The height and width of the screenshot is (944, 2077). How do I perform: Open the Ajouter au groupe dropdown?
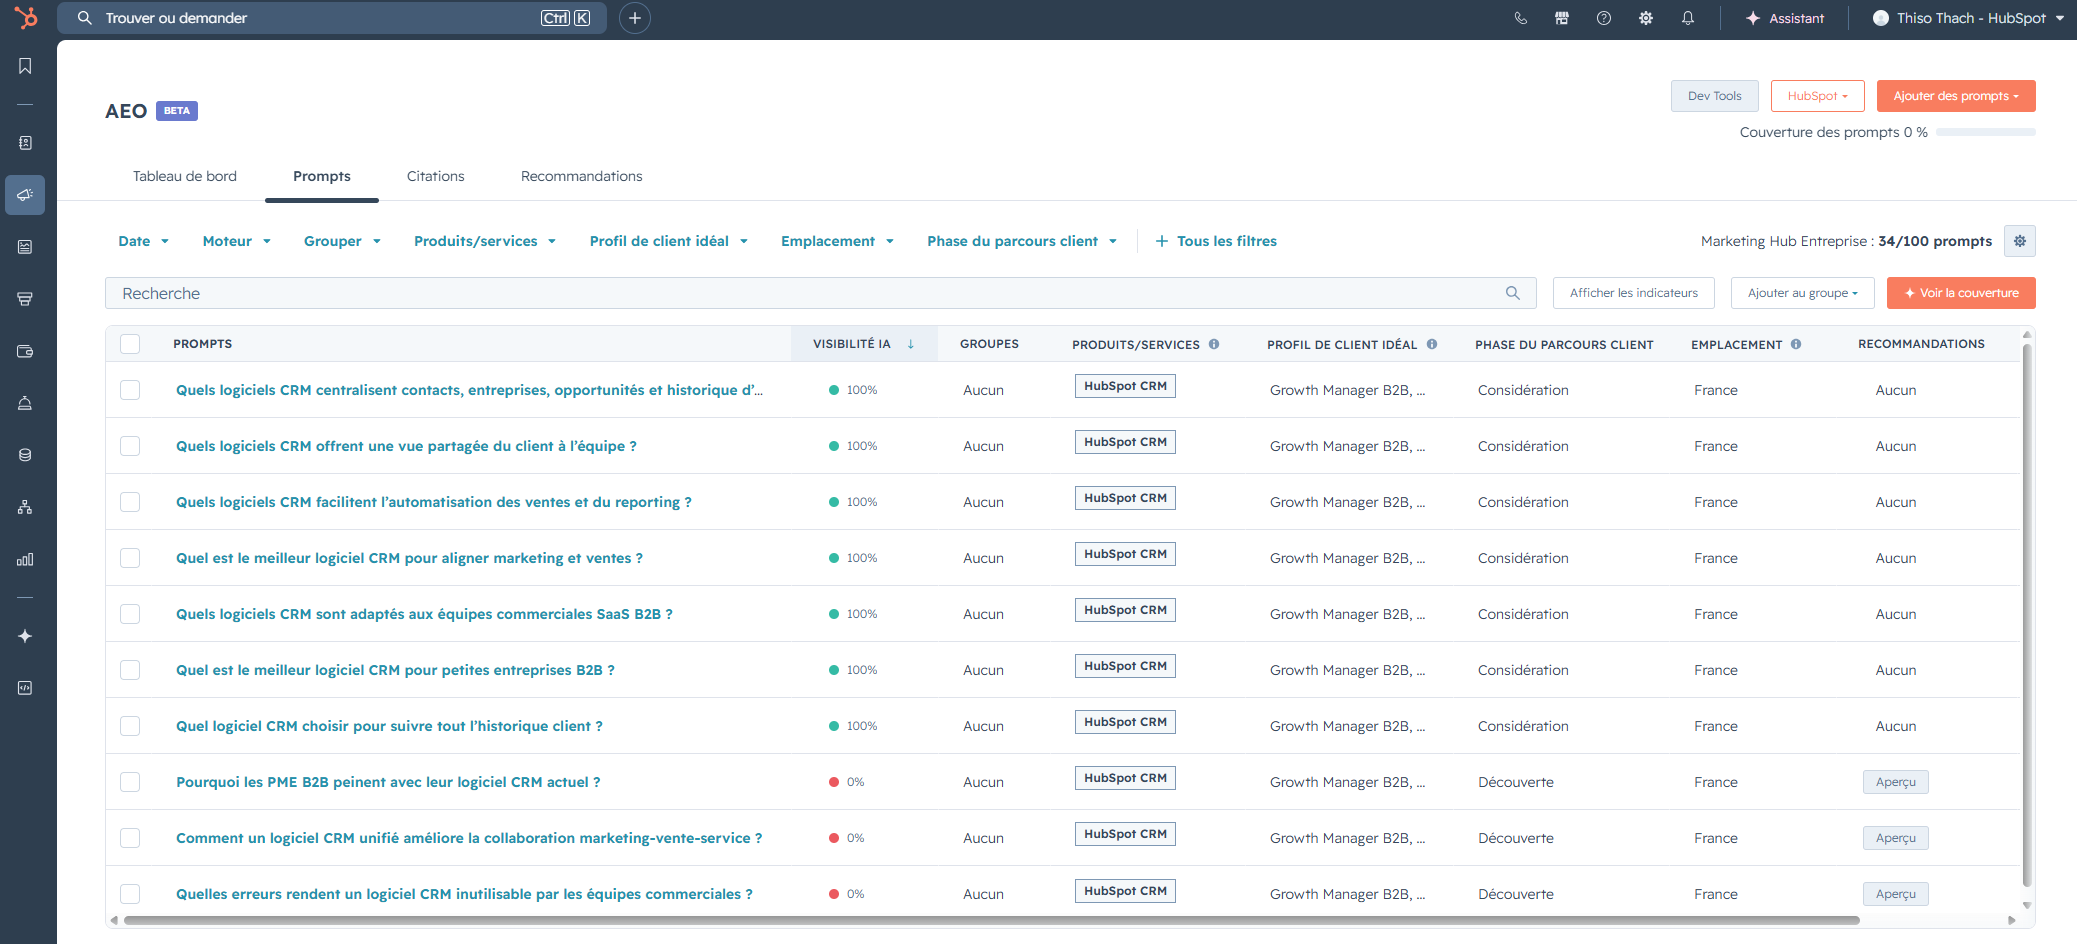(x=1803, y=293)
